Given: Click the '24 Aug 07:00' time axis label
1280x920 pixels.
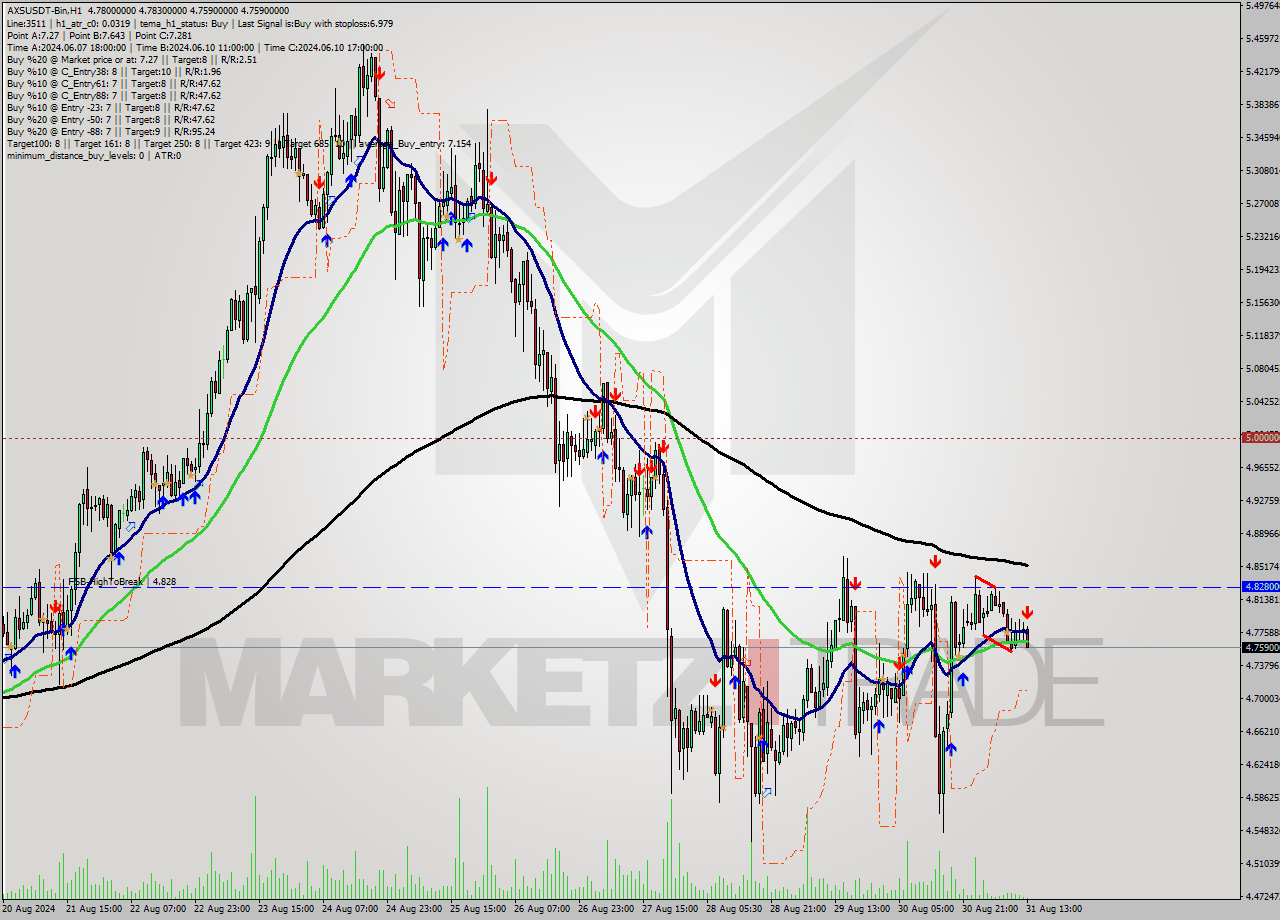Looking at the screenshot, I should click(x=351, y=908).
